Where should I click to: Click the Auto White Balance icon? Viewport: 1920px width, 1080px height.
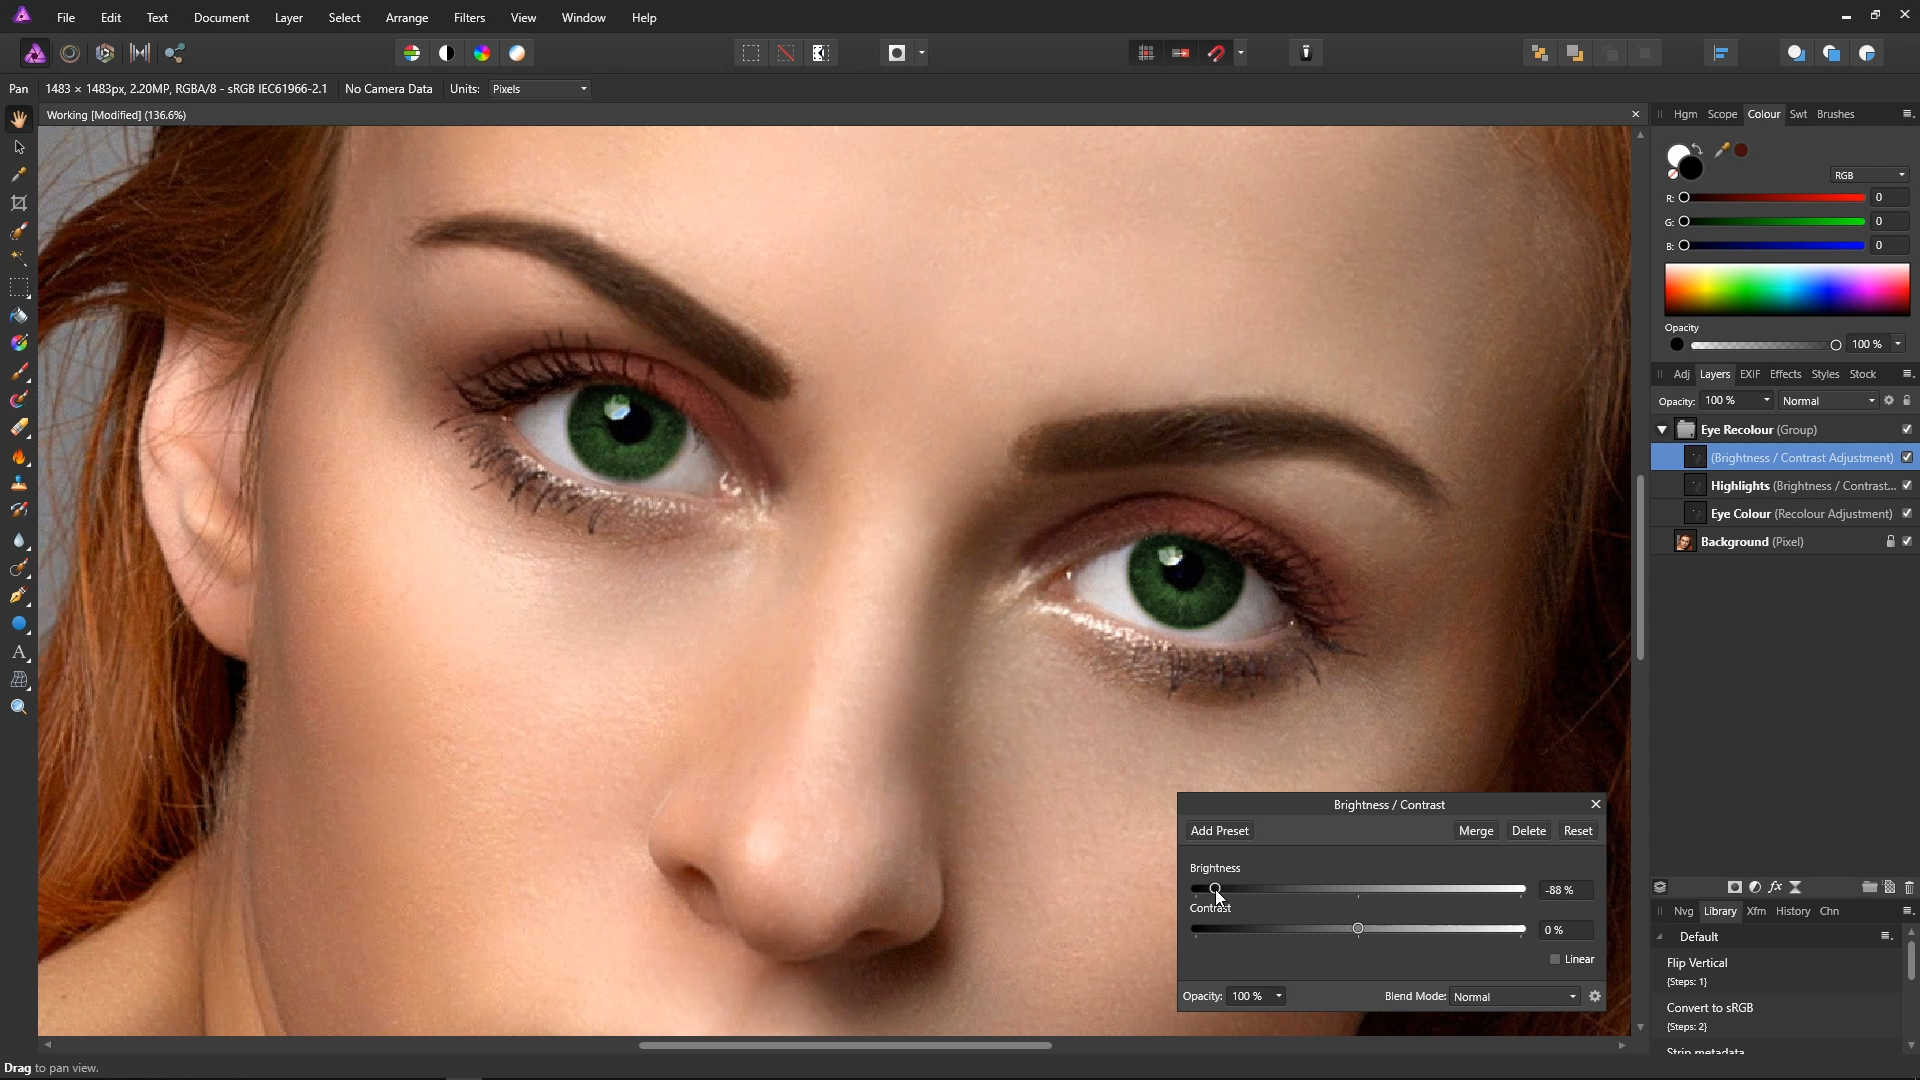click(x=517, y=53)
